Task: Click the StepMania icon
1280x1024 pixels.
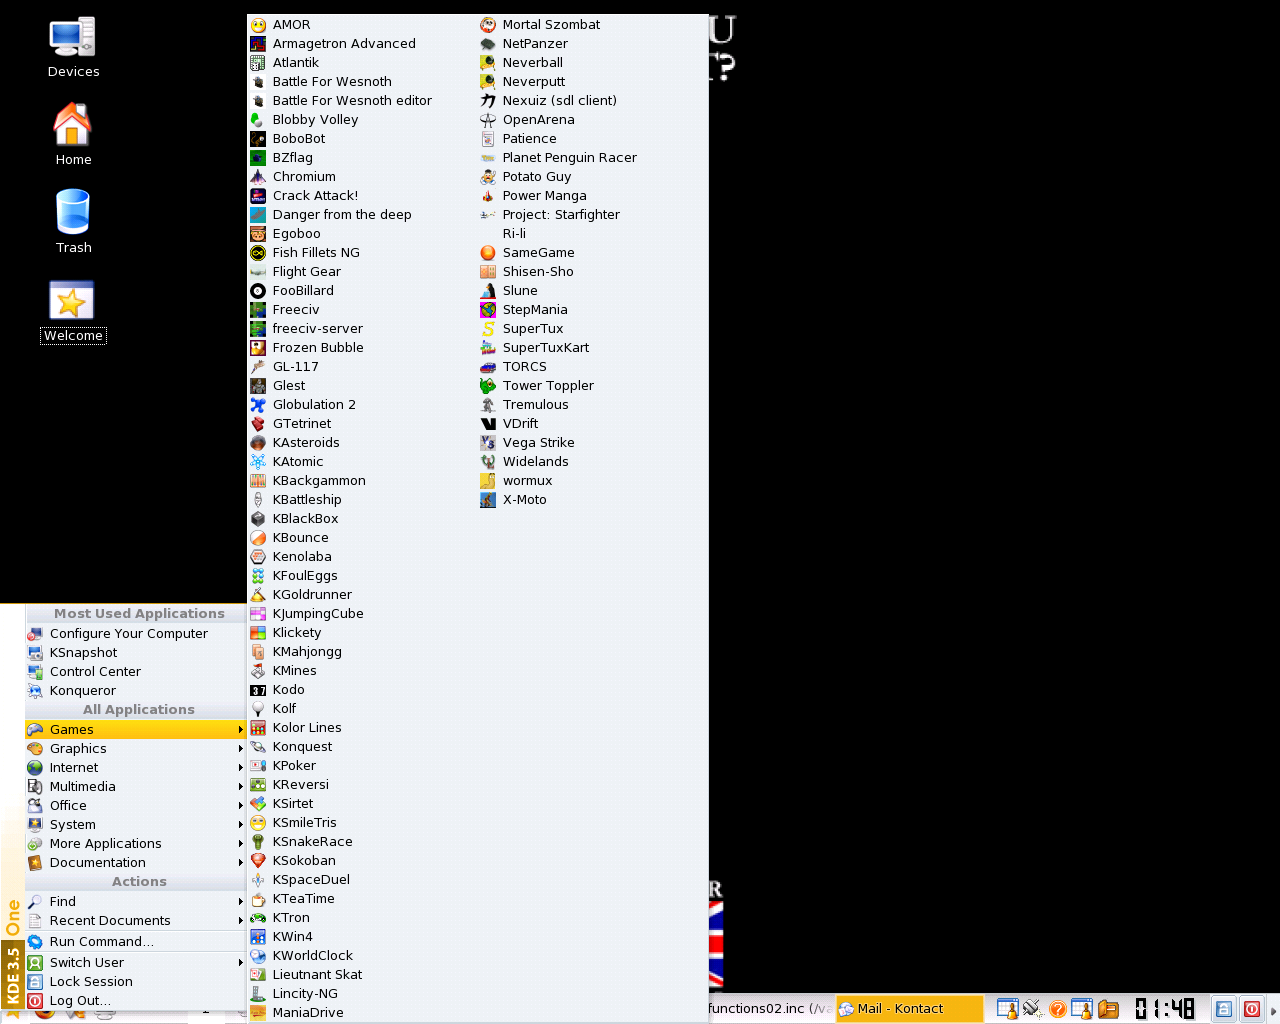Action: coord(488,310)
